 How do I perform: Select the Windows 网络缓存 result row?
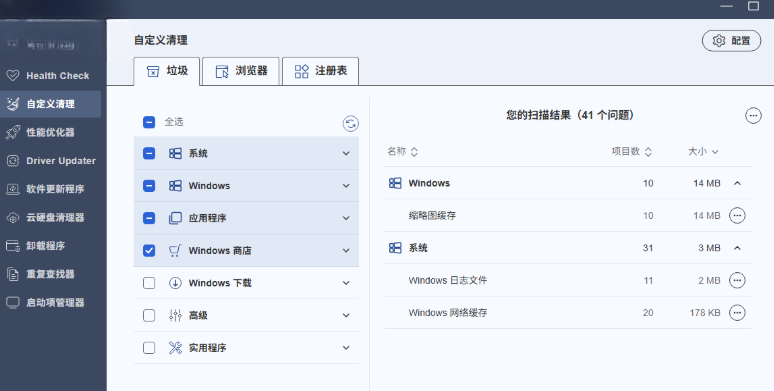click(568, 313)
